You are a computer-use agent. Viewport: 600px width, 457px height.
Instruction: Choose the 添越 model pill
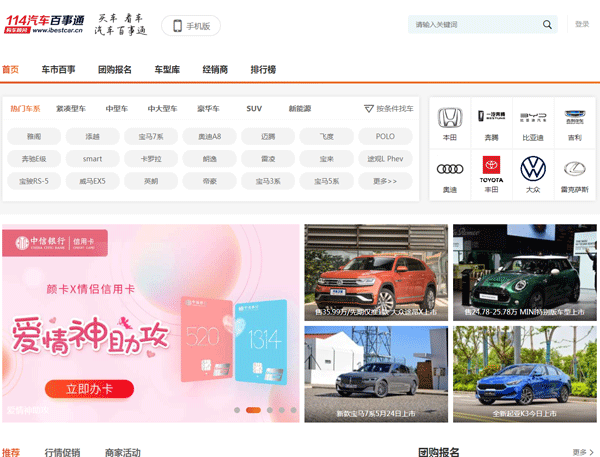(93, 136)
